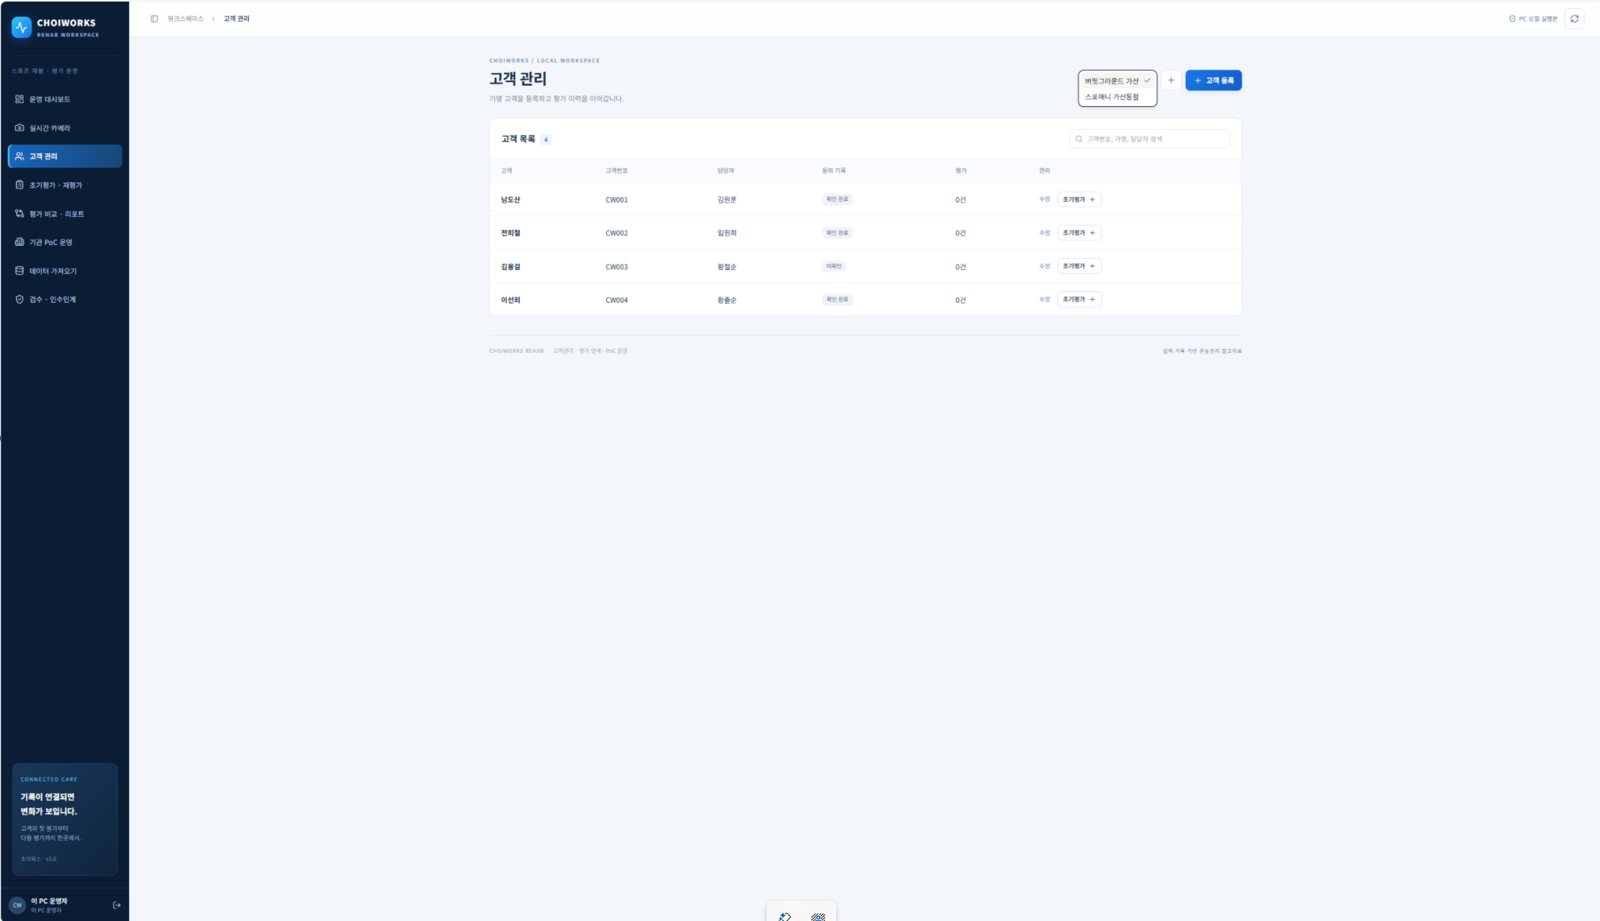Viewport: 1600px width, 921px height.
Task: Click customer number CW001
Action: coord(617,200)
